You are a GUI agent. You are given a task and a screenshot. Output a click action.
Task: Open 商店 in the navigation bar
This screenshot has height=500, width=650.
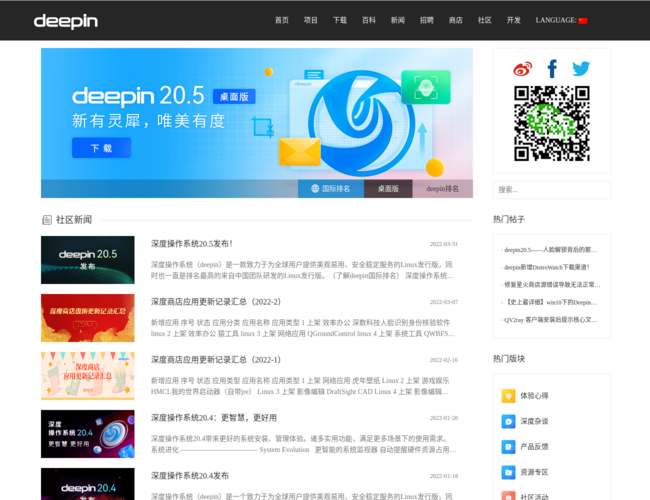456,20
